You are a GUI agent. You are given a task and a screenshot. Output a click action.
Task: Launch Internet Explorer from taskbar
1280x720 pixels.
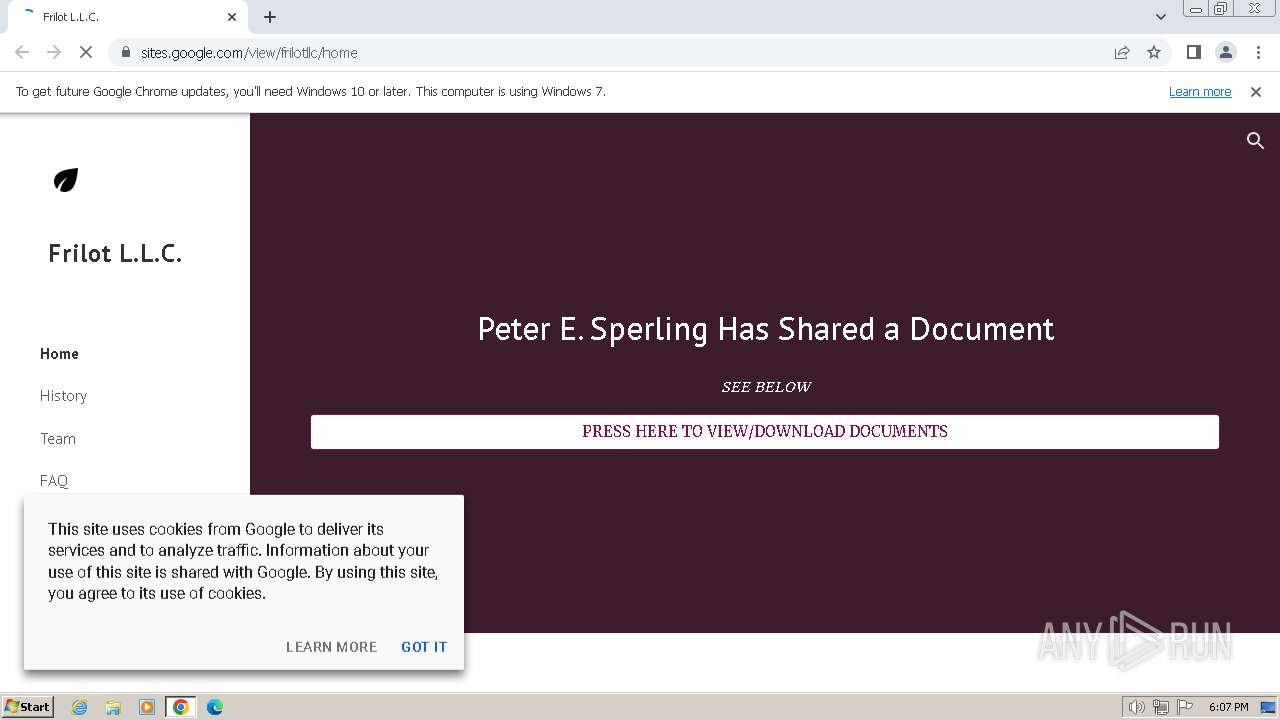[80, 707]
